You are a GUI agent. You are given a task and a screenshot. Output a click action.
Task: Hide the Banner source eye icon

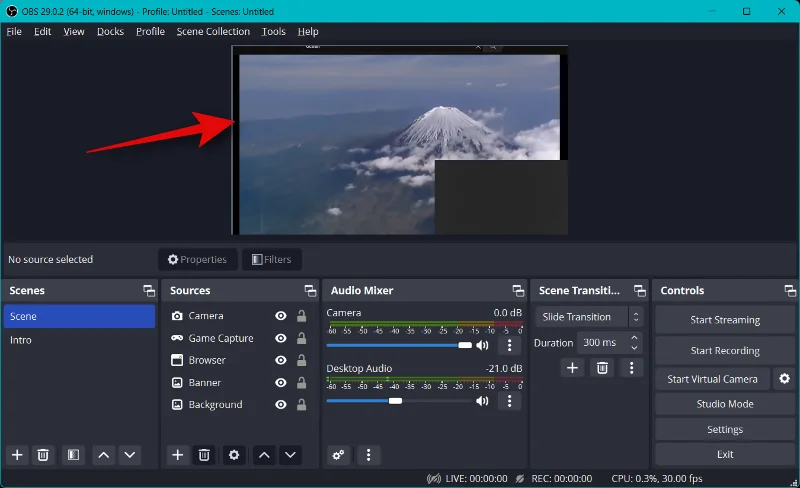click(281, 383)
